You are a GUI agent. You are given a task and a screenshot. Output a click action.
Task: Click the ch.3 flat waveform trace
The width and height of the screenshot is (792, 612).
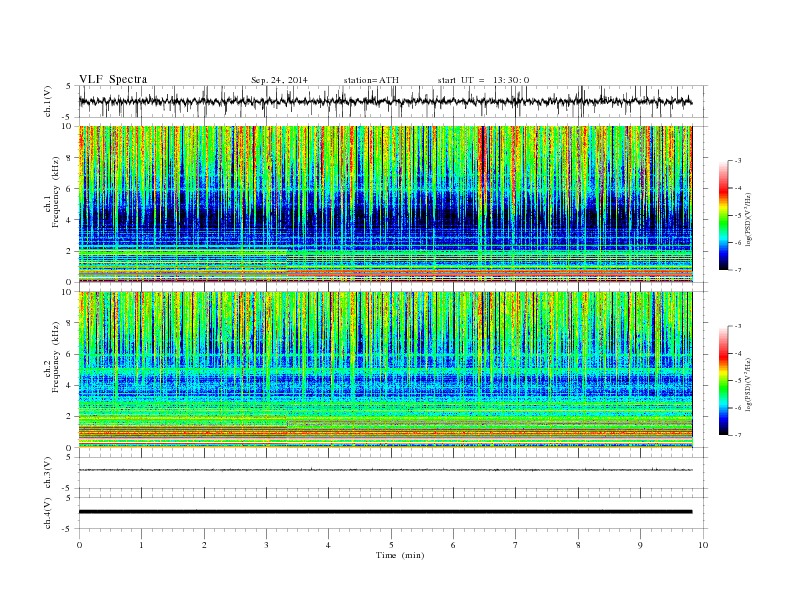coord(386,470)
